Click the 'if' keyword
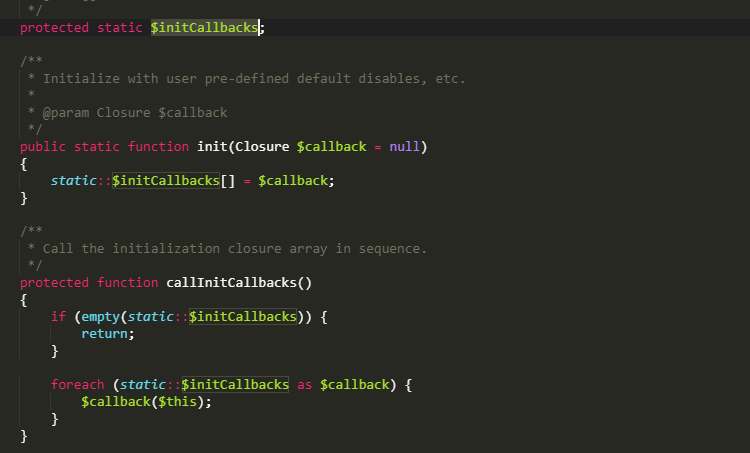Viewport: 750px width, 453px height. pos(58,317)
